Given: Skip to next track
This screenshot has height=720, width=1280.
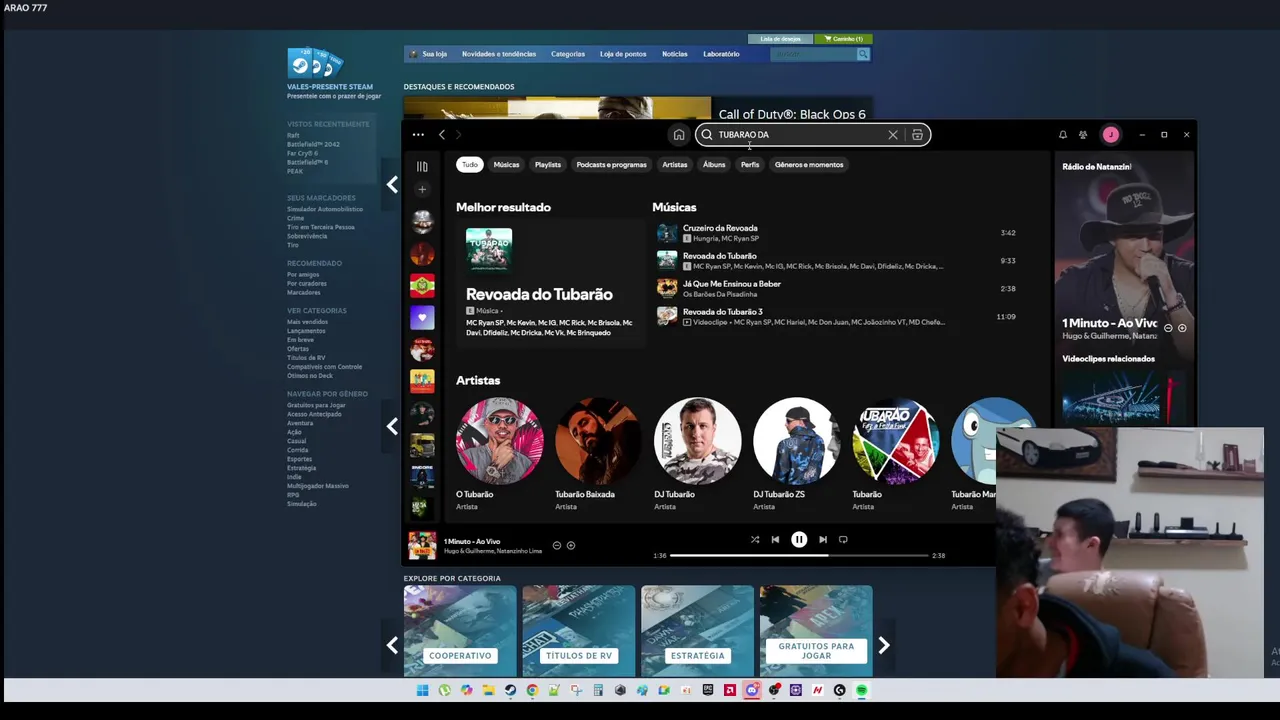Looking at the screenshot, I should click(x=823, y=539).
